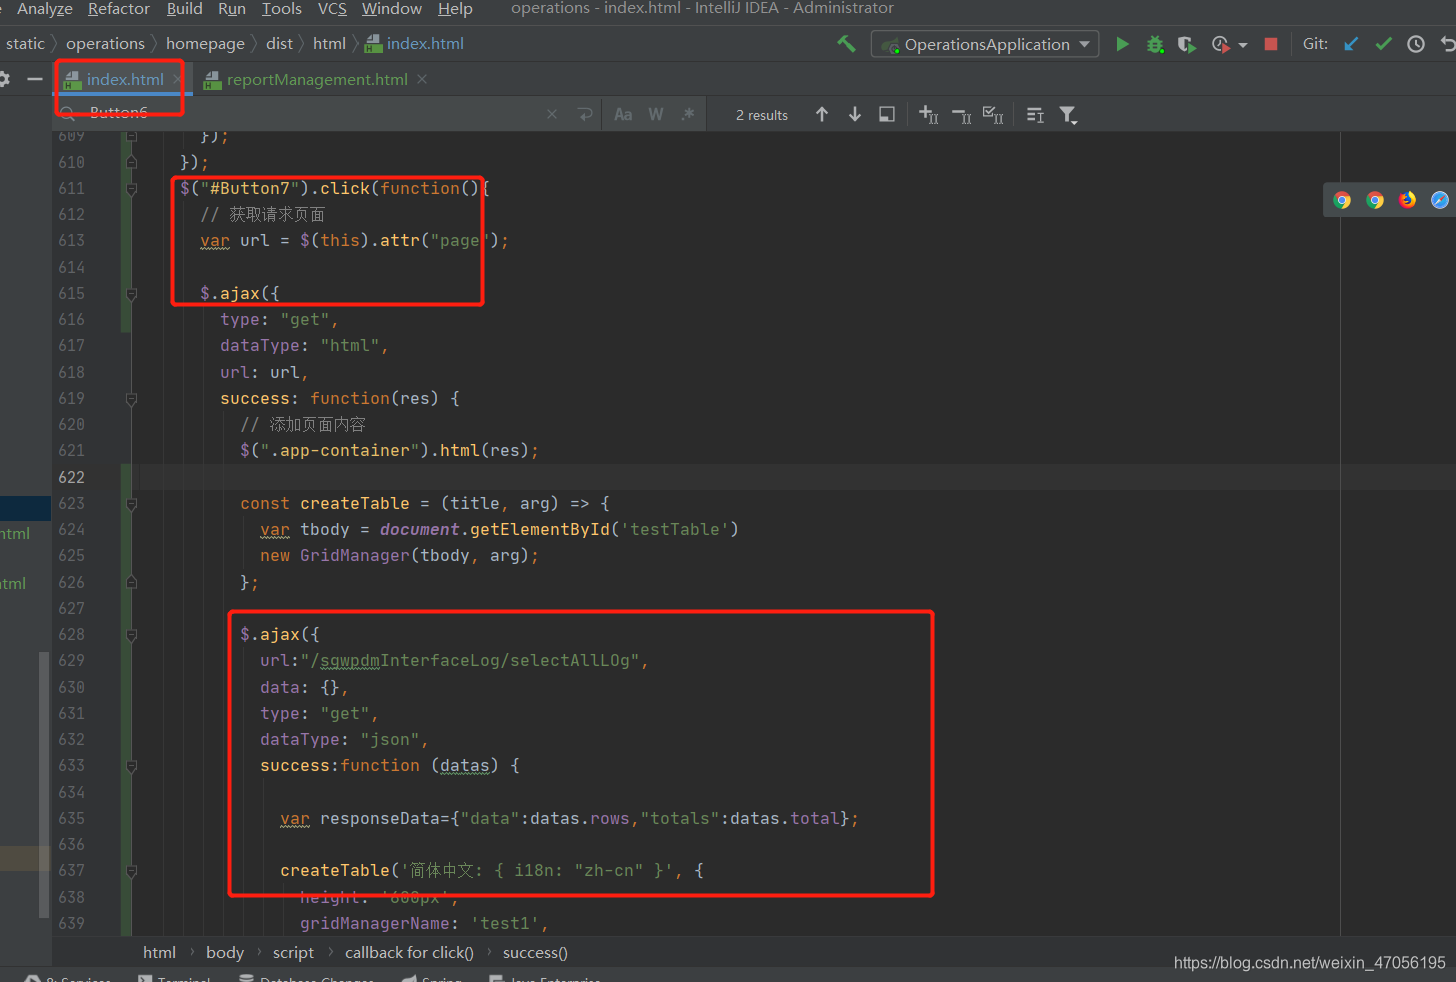The image size is (1456, 982).
Task: Toggle Match Case (Aa) in search
Action: tap(623, 115)
